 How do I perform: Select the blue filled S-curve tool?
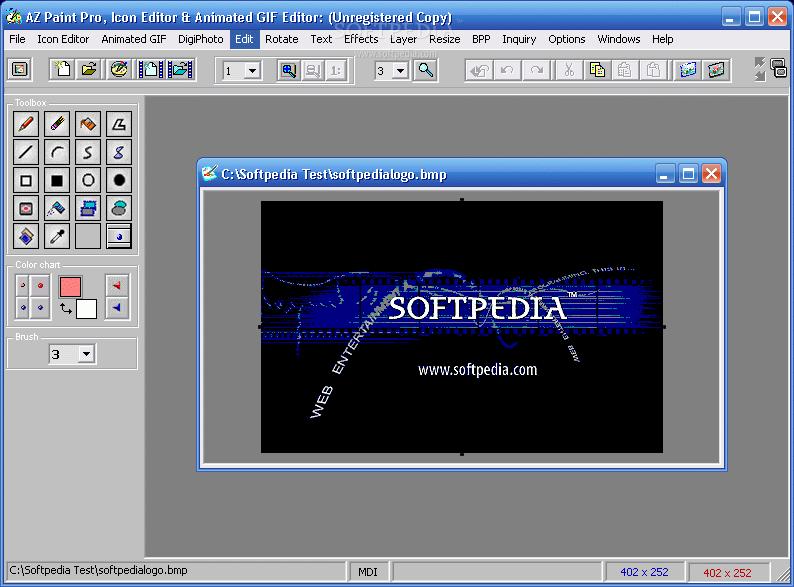click(119, 152)
